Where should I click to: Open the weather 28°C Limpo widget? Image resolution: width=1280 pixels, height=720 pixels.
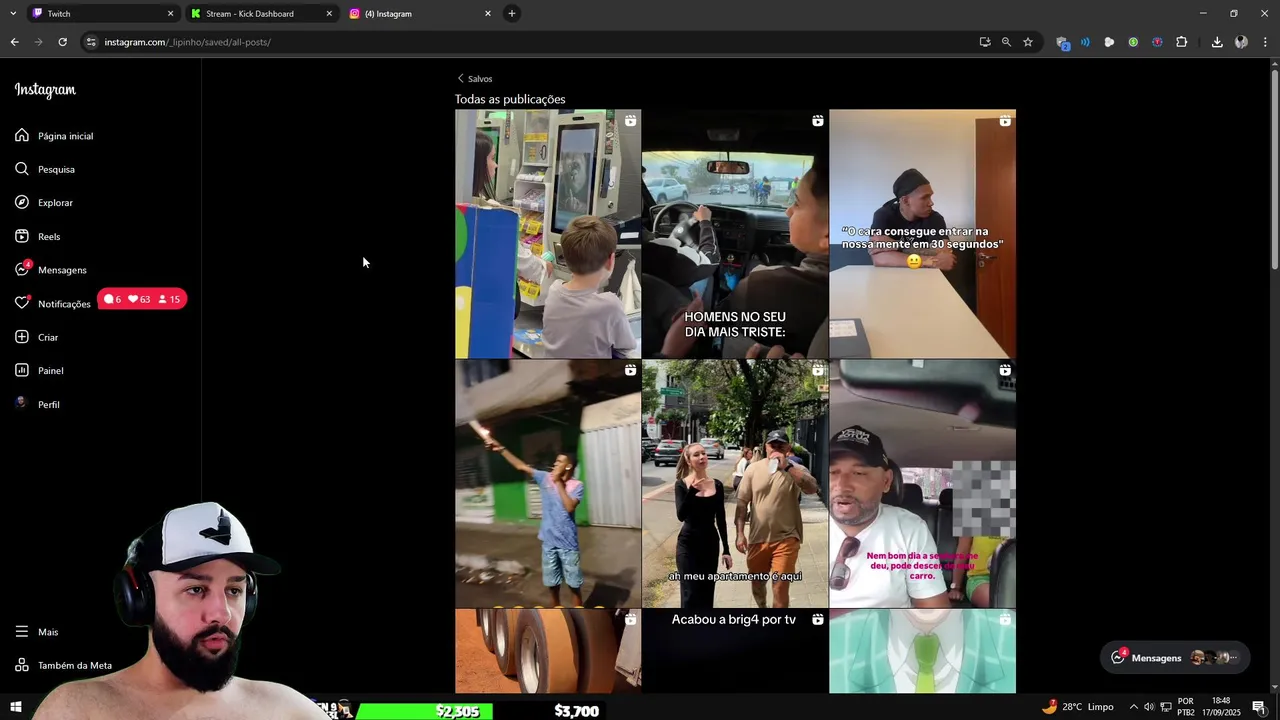[1077, 707]
